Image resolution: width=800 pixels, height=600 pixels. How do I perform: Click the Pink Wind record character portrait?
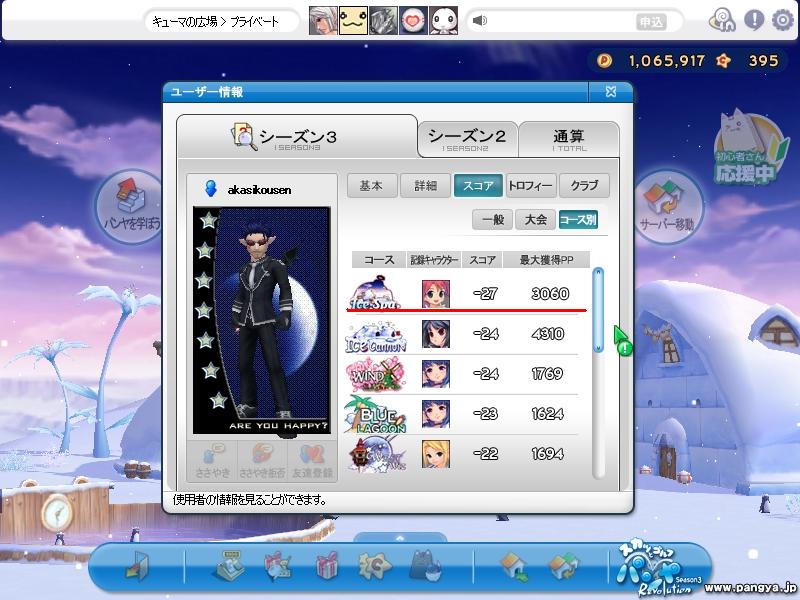pos(436,374)
